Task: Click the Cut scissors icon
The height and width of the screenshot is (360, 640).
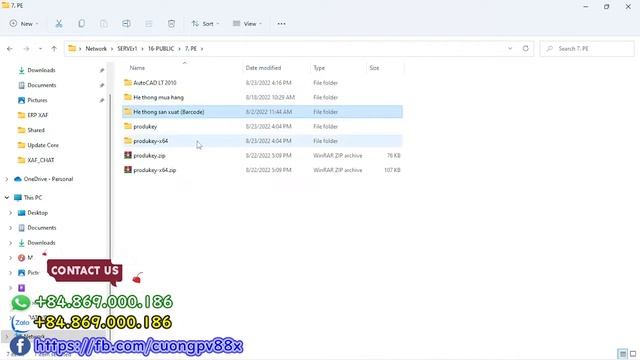Action: [59, 24]
